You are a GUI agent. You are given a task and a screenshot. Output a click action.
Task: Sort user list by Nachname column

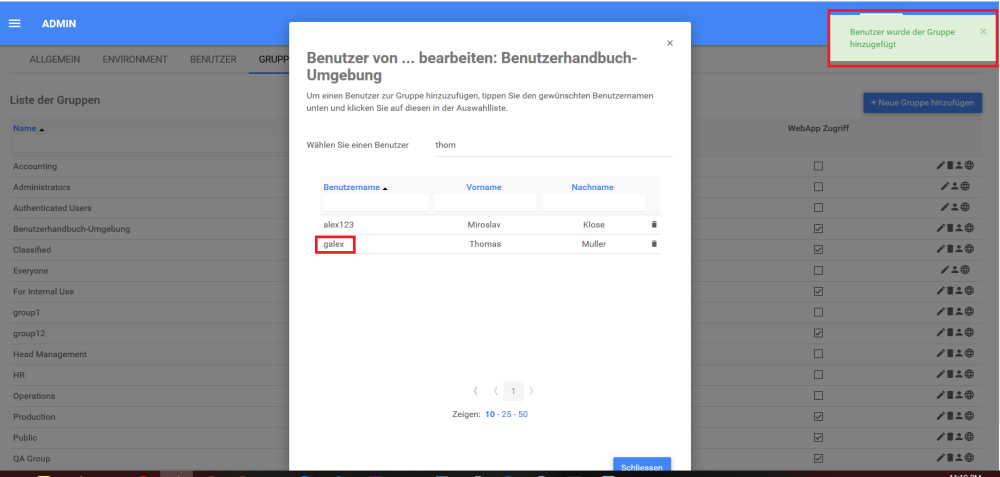click(x=592, y=187)
